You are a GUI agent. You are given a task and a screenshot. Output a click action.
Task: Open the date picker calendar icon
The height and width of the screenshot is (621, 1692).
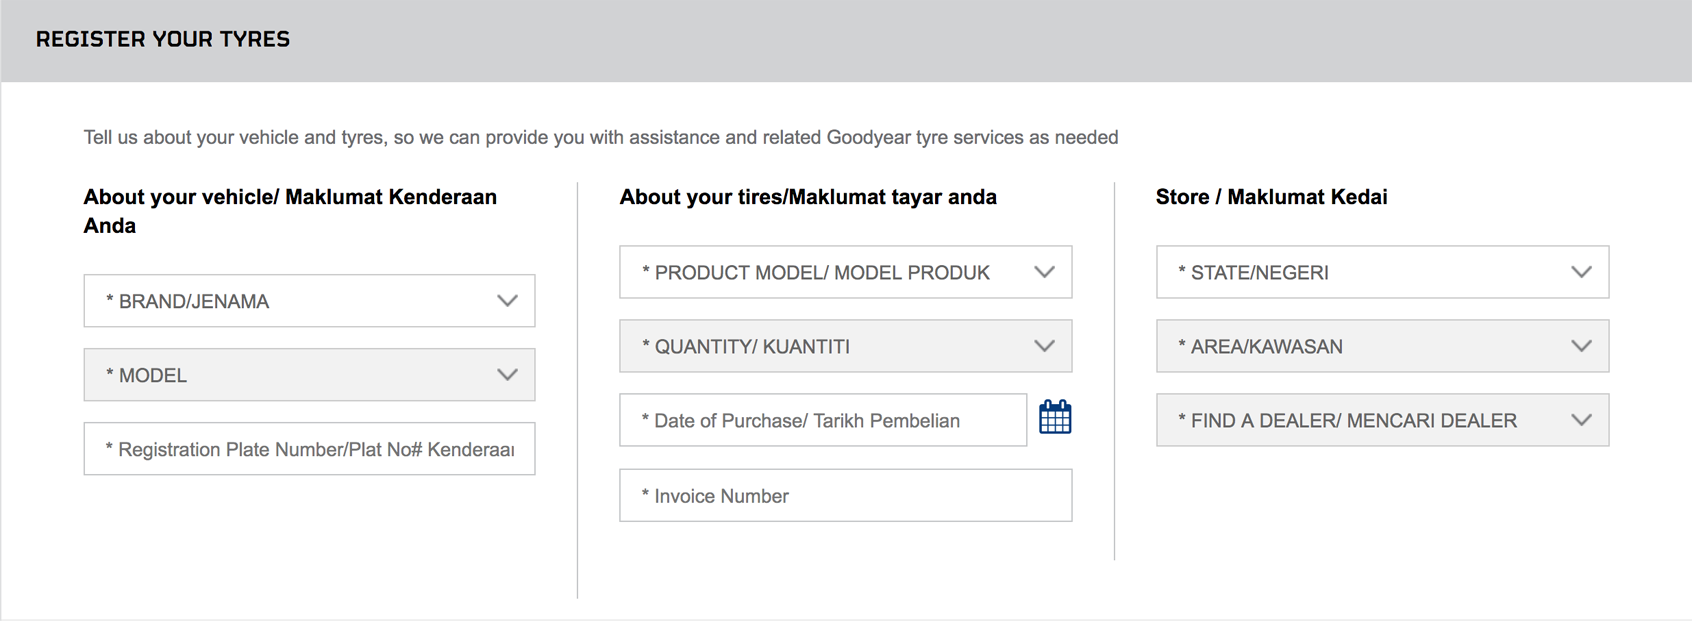[x=1055, y=417]
